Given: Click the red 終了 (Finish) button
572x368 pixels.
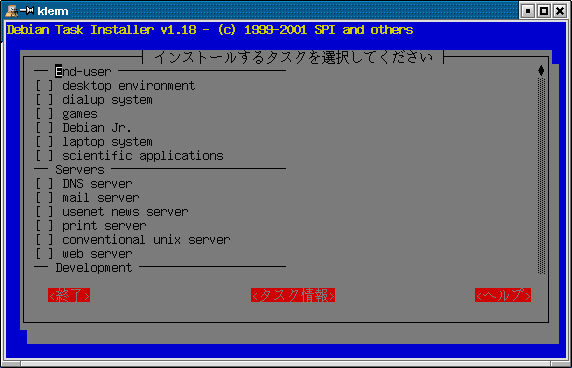Looking at the screenshot, I should click(69, 295).
